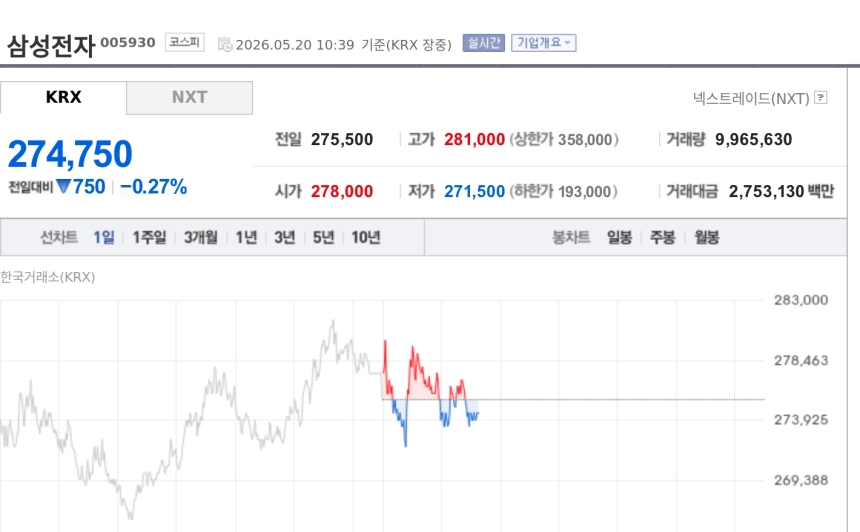Switch to the NXT tab
This screenshot has width=860, height=532.
click(x=189, y=98)
